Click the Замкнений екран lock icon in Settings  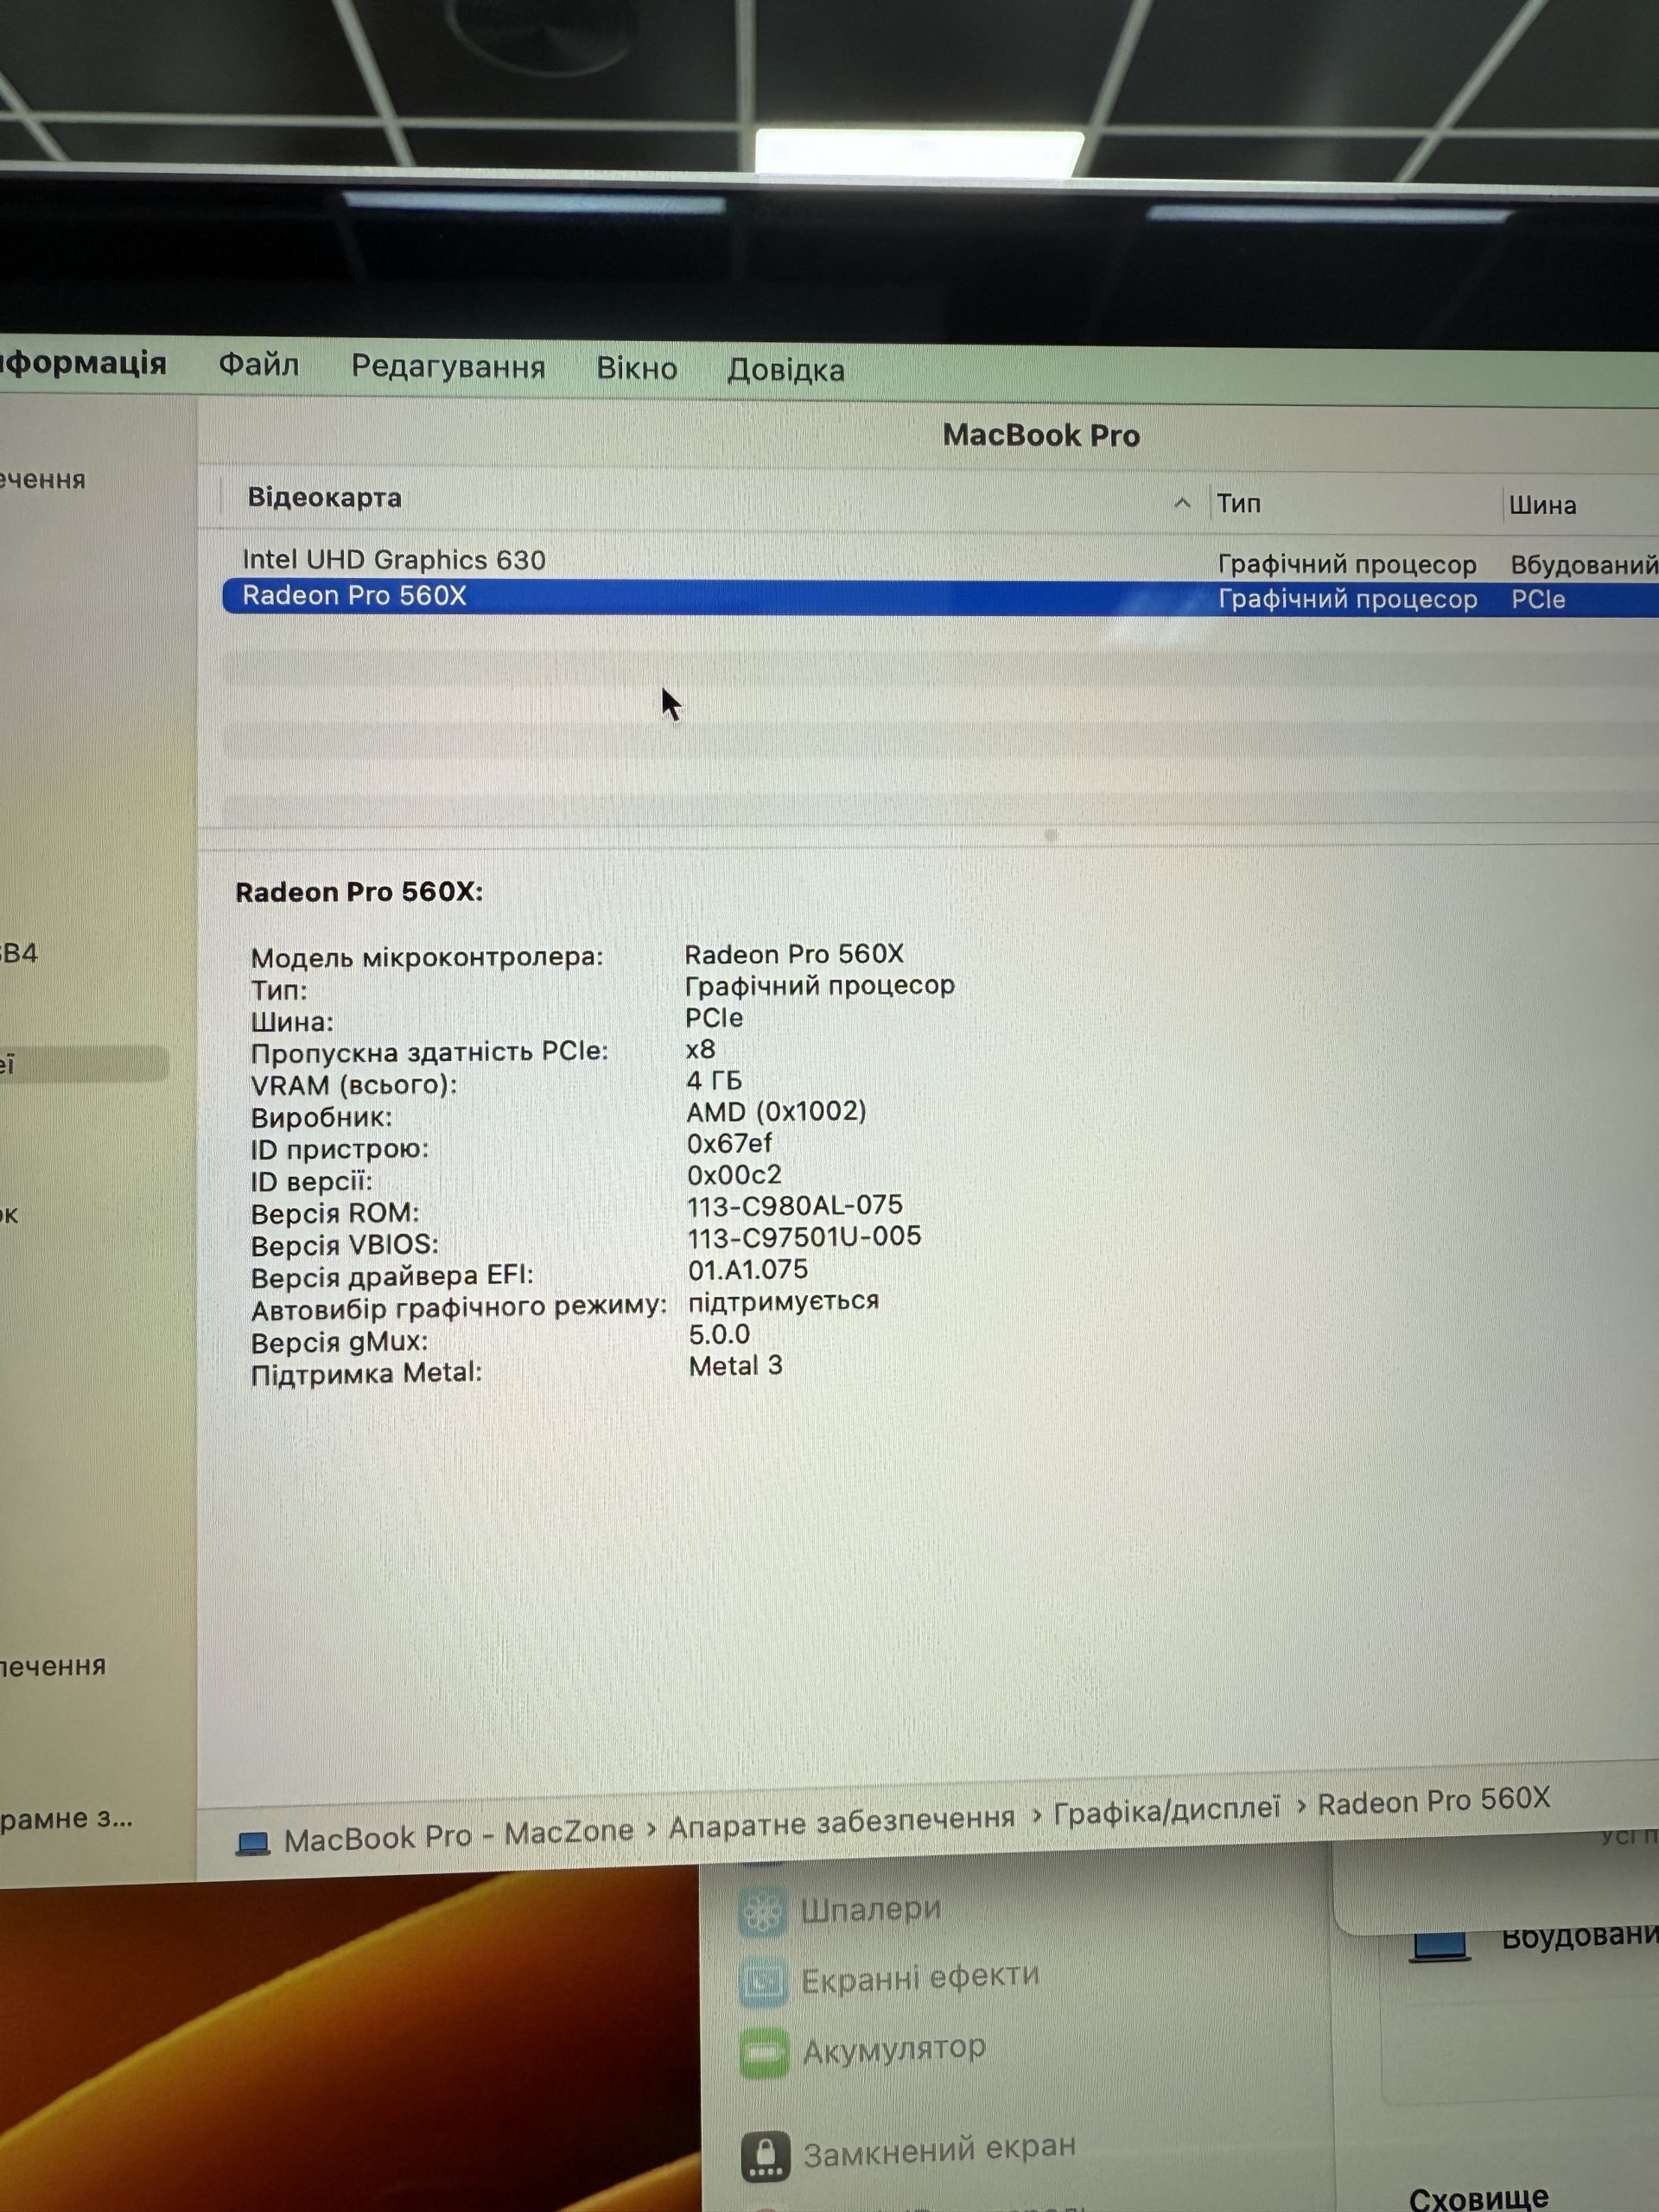pyautogui.click(x=766, y=2156)
